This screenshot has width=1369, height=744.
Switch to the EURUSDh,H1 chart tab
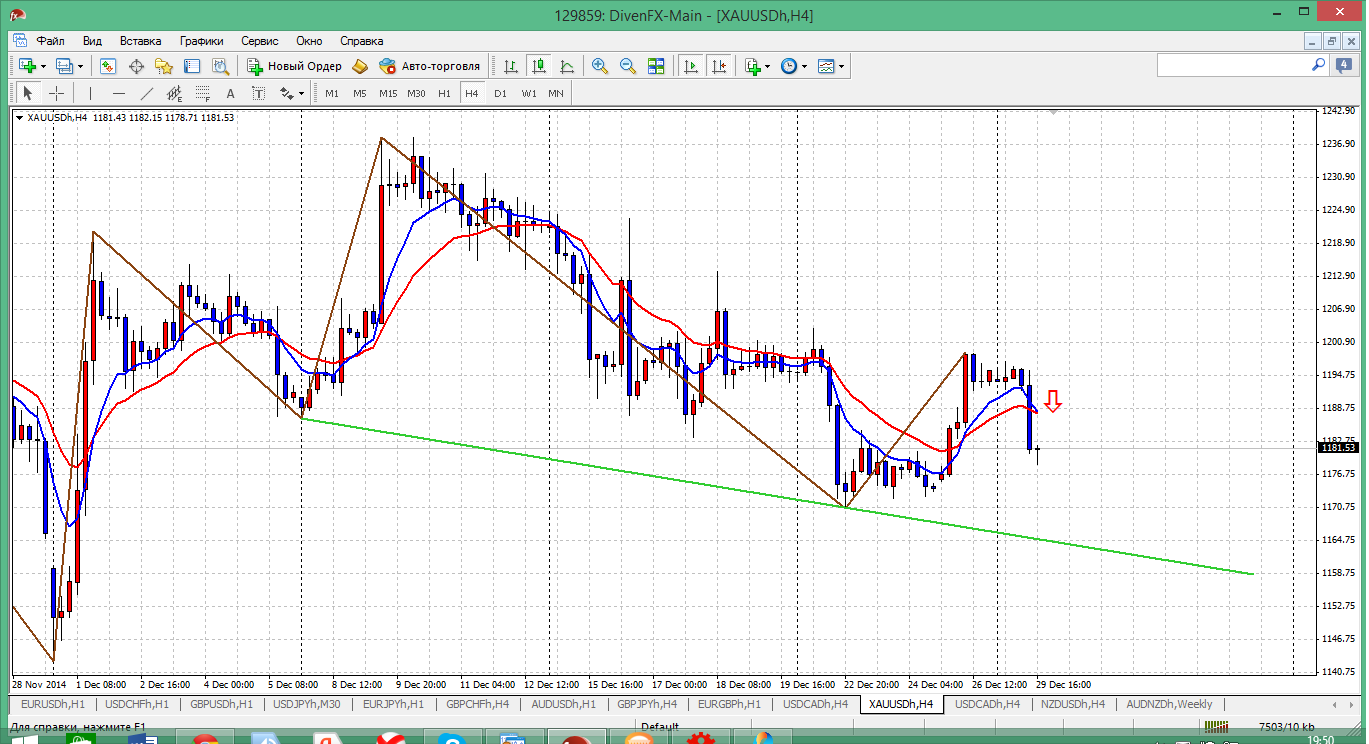point(48,704)
